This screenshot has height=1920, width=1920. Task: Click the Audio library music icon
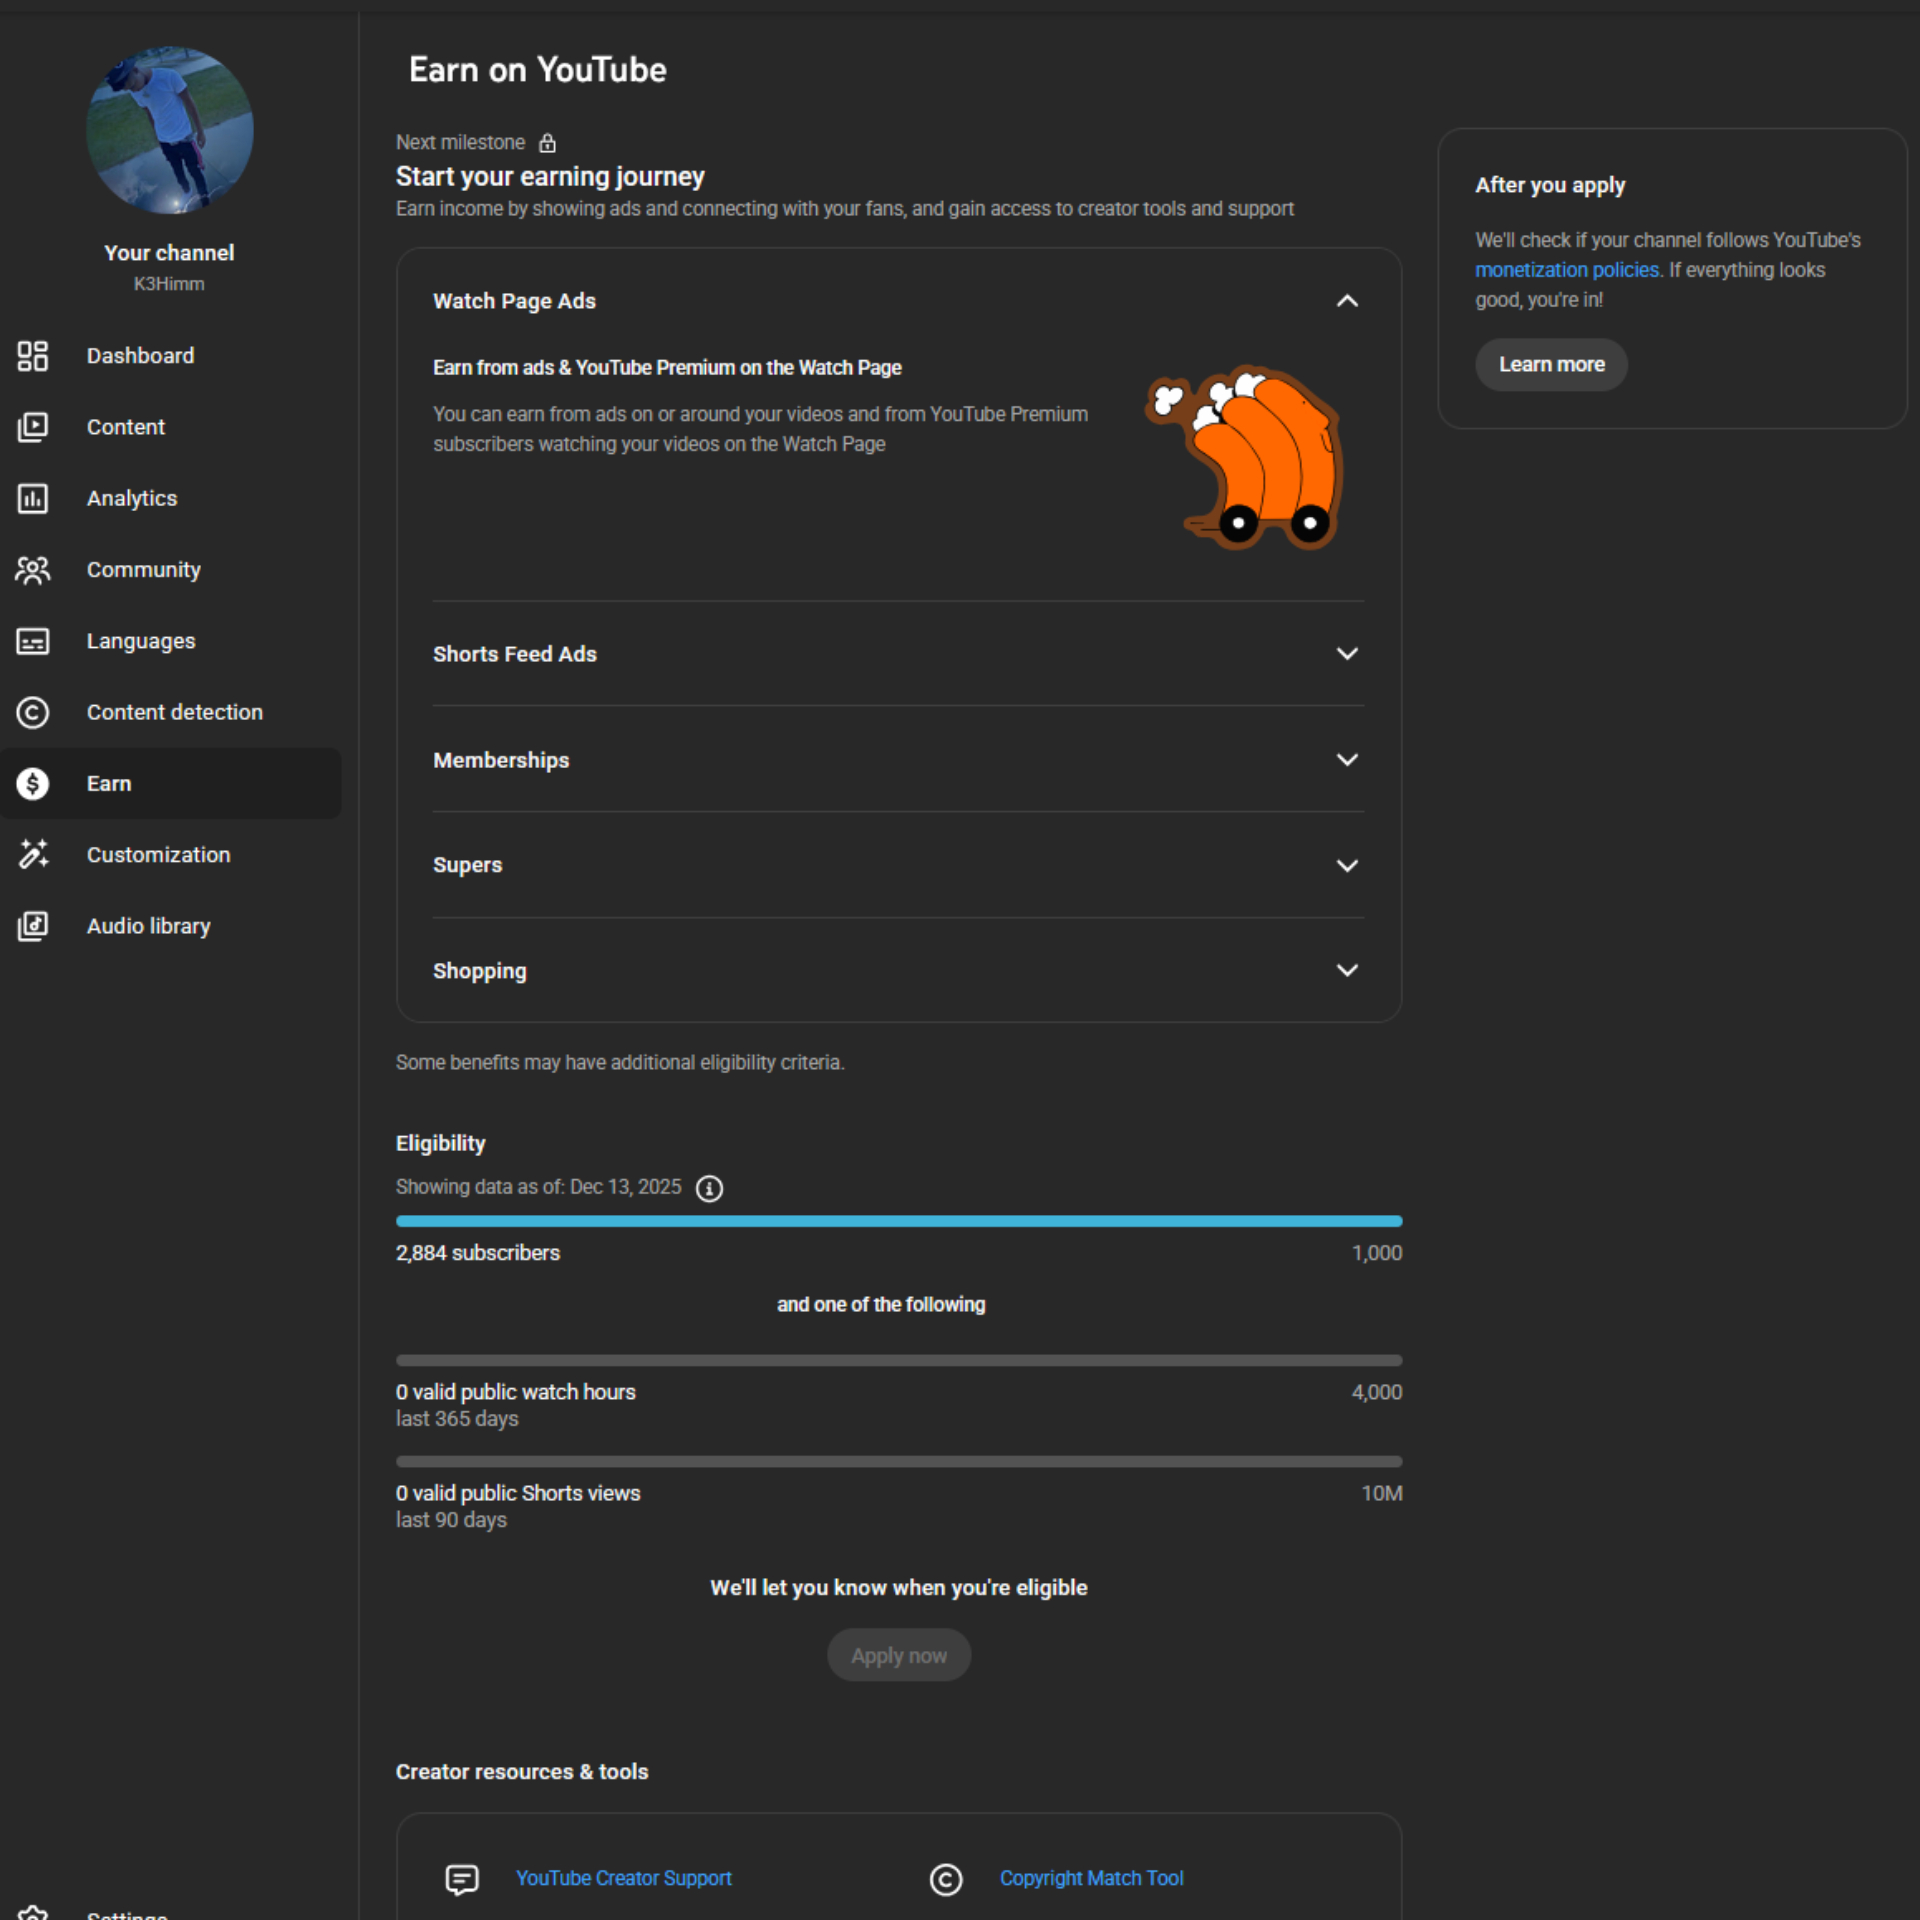(32, 926)
